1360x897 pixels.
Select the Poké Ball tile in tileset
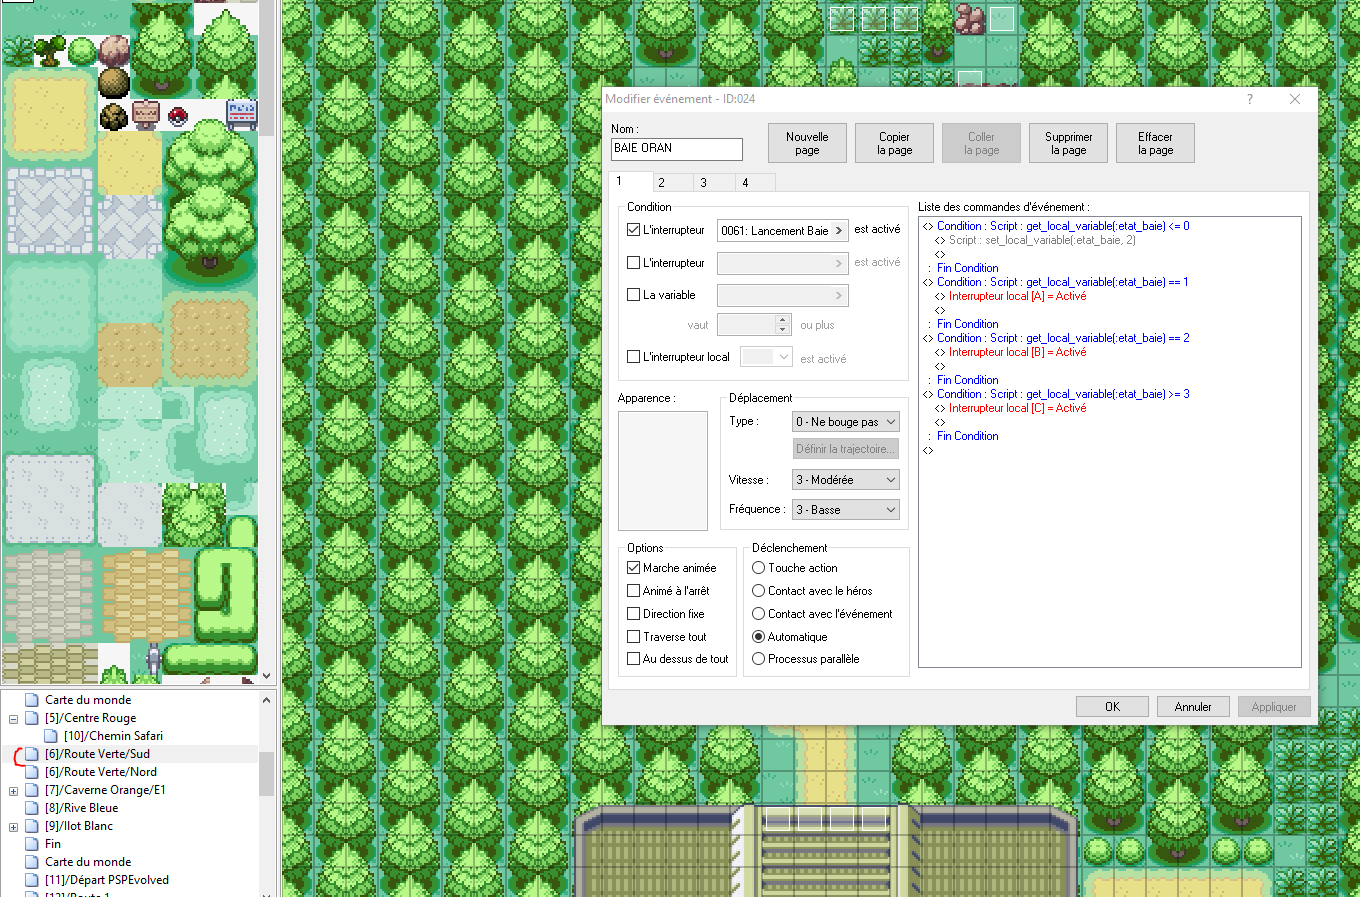178,115
